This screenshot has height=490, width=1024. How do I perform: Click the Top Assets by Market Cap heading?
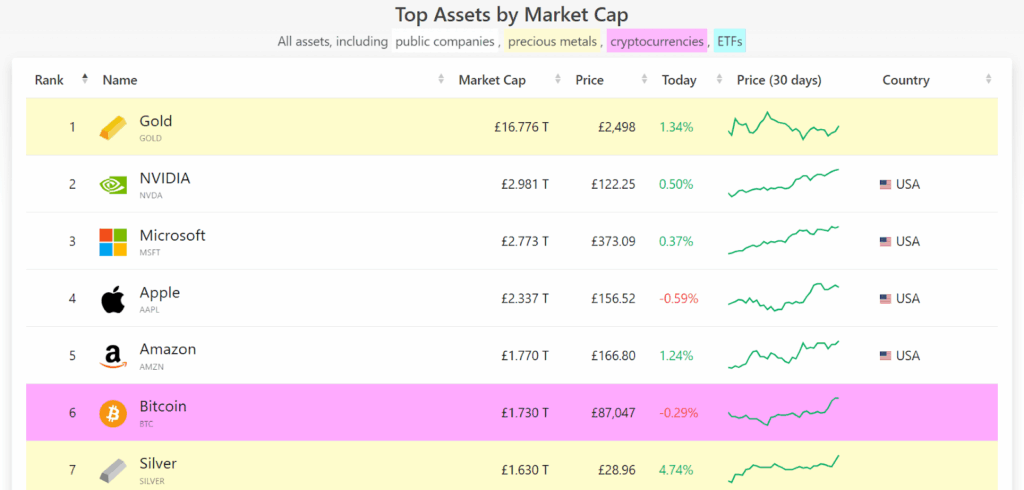click(x=512, y=15)
